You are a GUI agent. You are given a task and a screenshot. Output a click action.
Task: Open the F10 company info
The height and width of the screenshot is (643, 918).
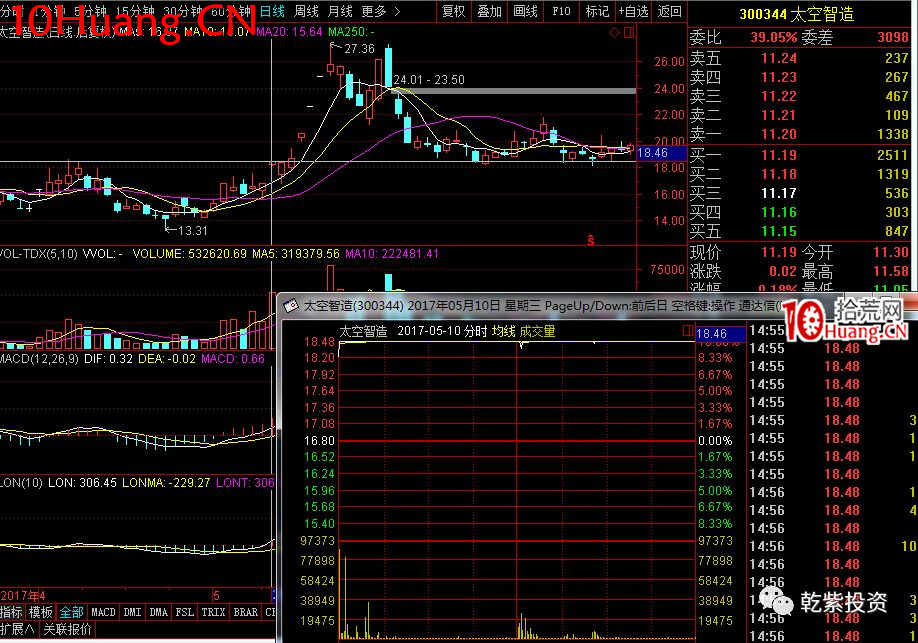pos(561,11)
